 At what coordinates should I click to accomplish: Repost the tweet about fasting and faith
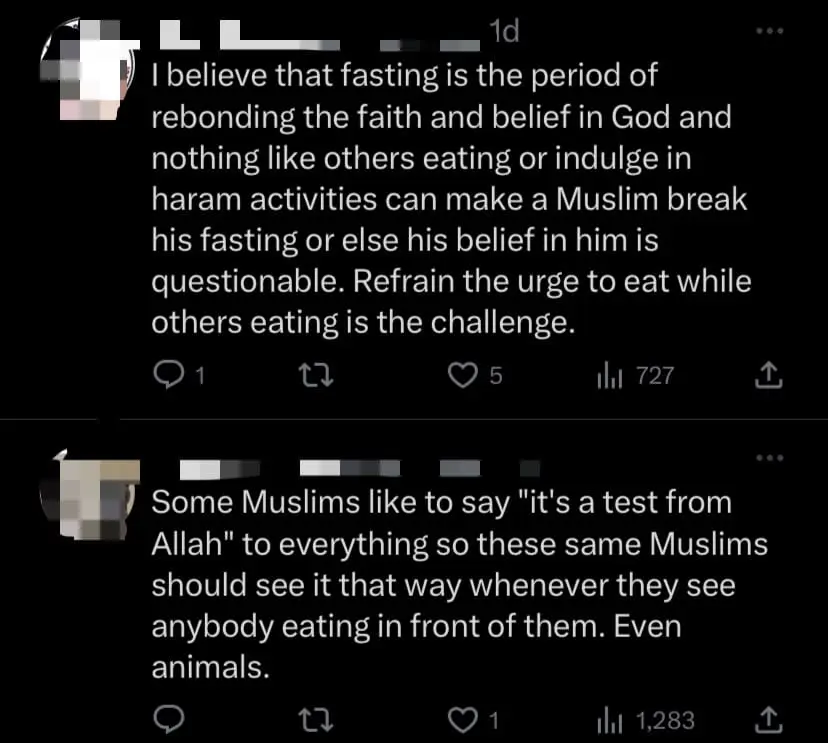313,376
